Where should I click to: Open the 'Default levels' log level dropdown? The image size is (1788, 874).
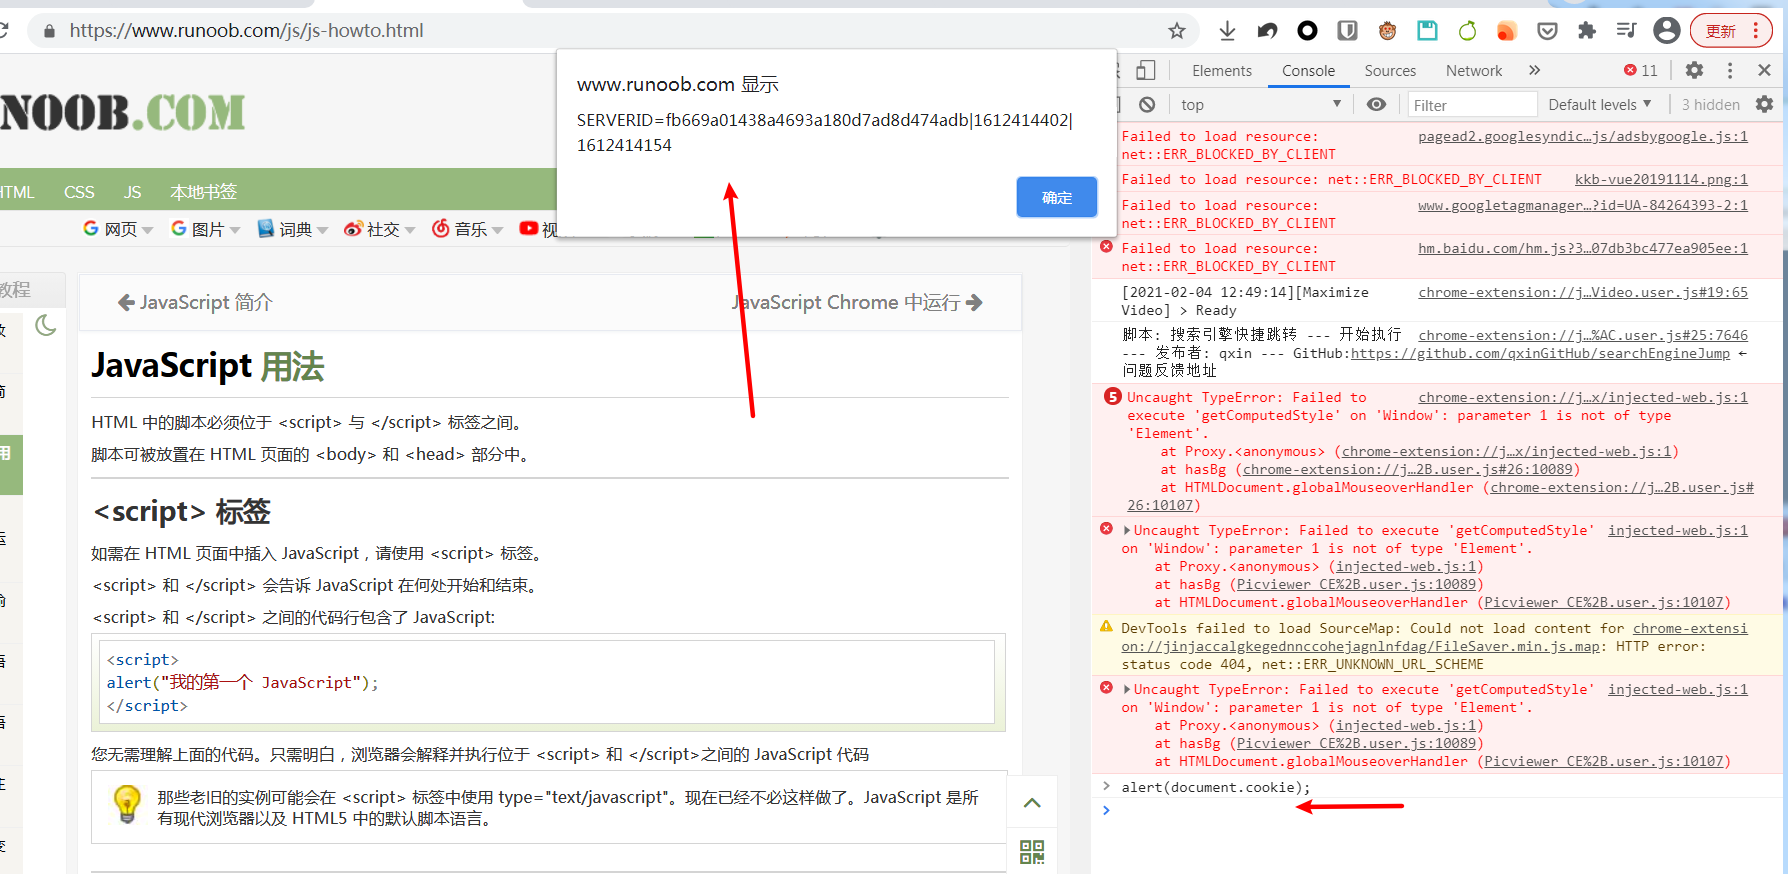(x=1600, y=104)
